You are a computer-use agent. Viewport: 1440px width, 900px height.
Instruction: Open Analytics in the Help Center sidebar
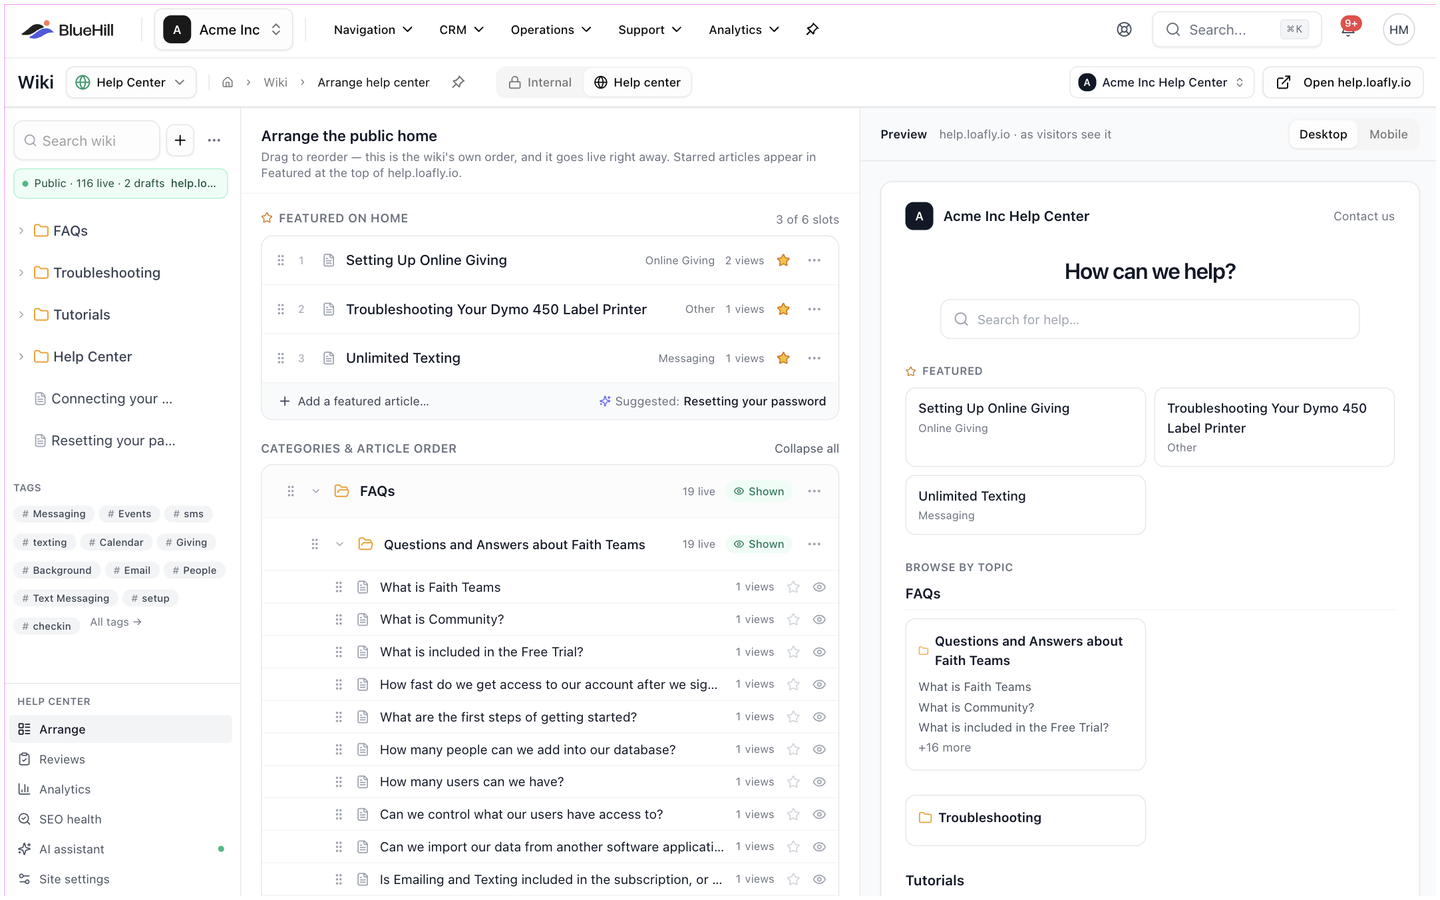pyautogui.click(x=121, y=790)
